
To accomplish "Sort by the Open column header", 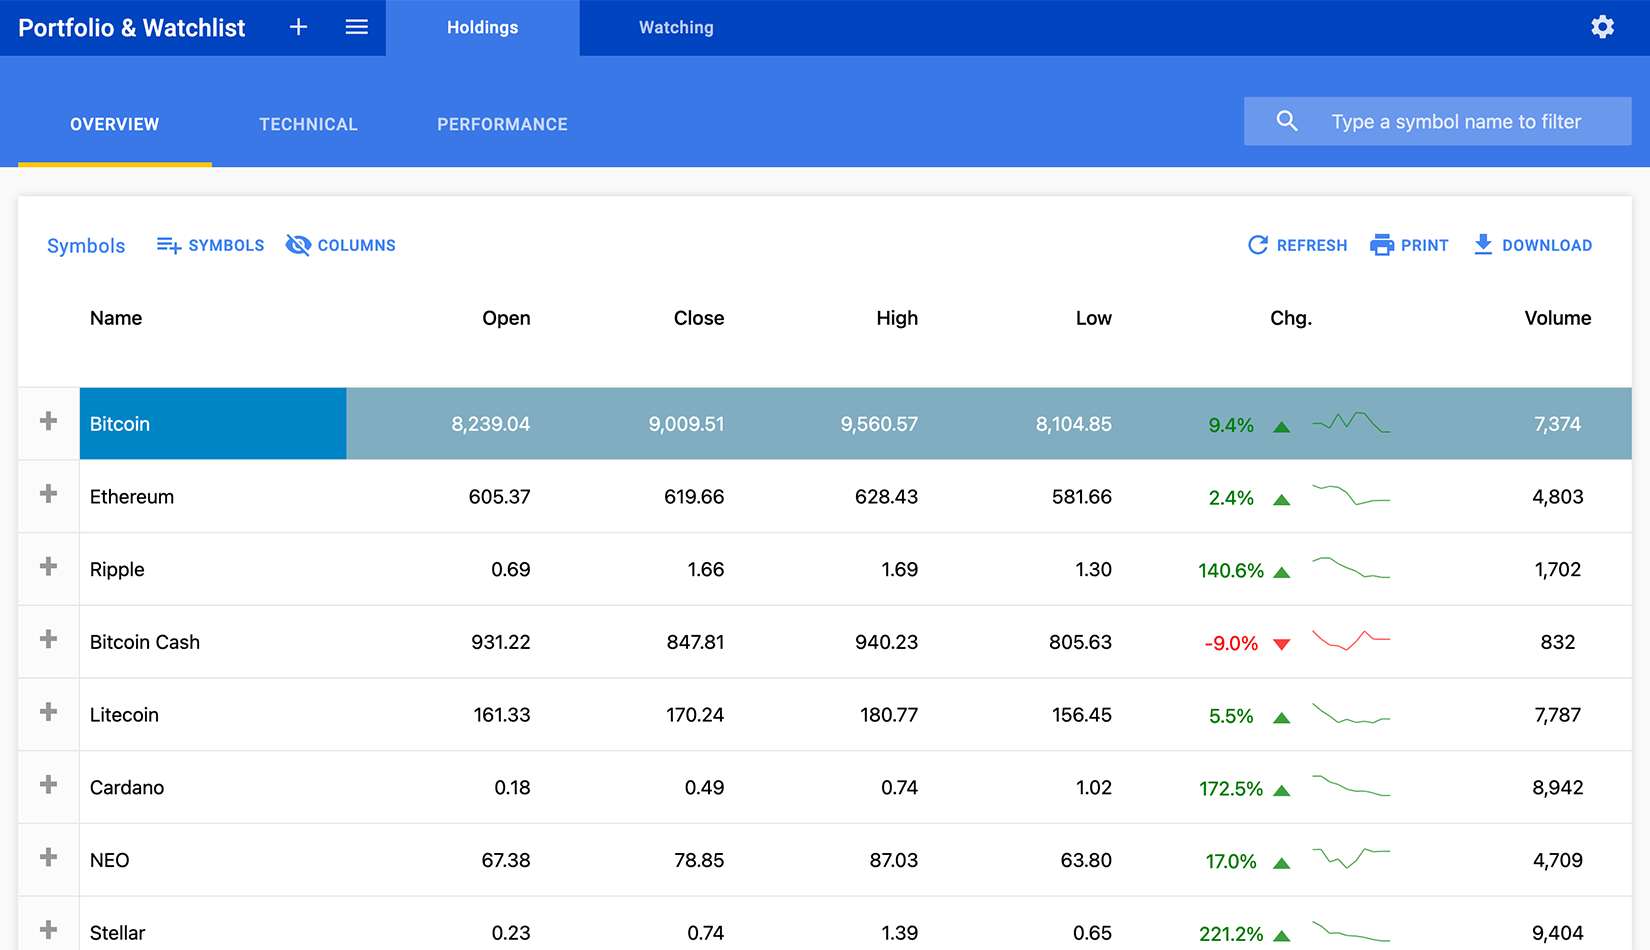I will (x=506, y=318).
